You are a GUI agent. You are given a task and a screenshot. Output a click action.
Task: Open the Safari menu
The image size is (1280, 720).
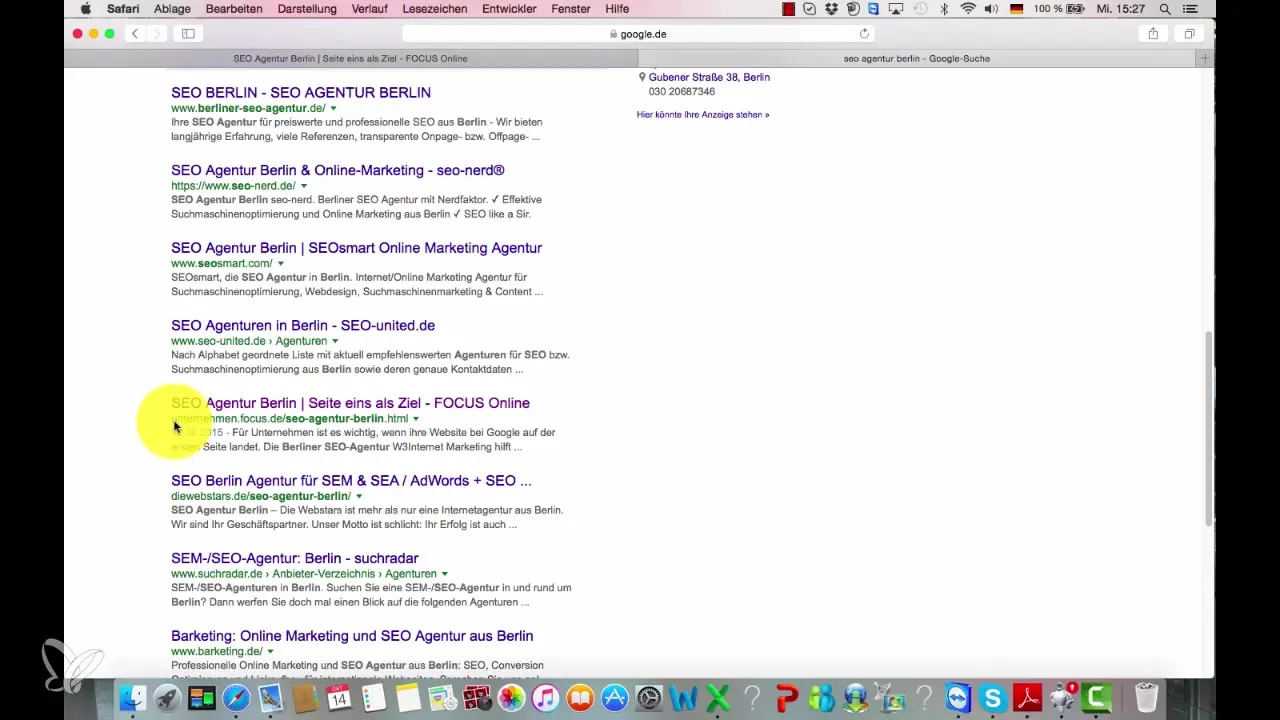pos(123,9)
